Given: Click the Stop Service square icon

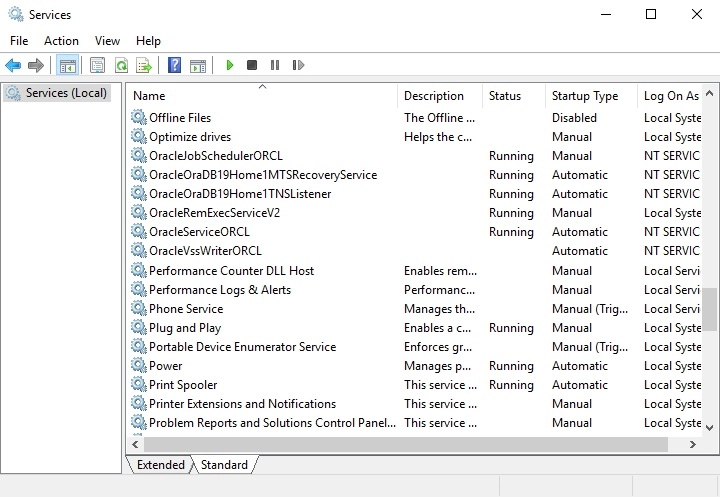Looking at the screenshot, I should click(252, 65).
